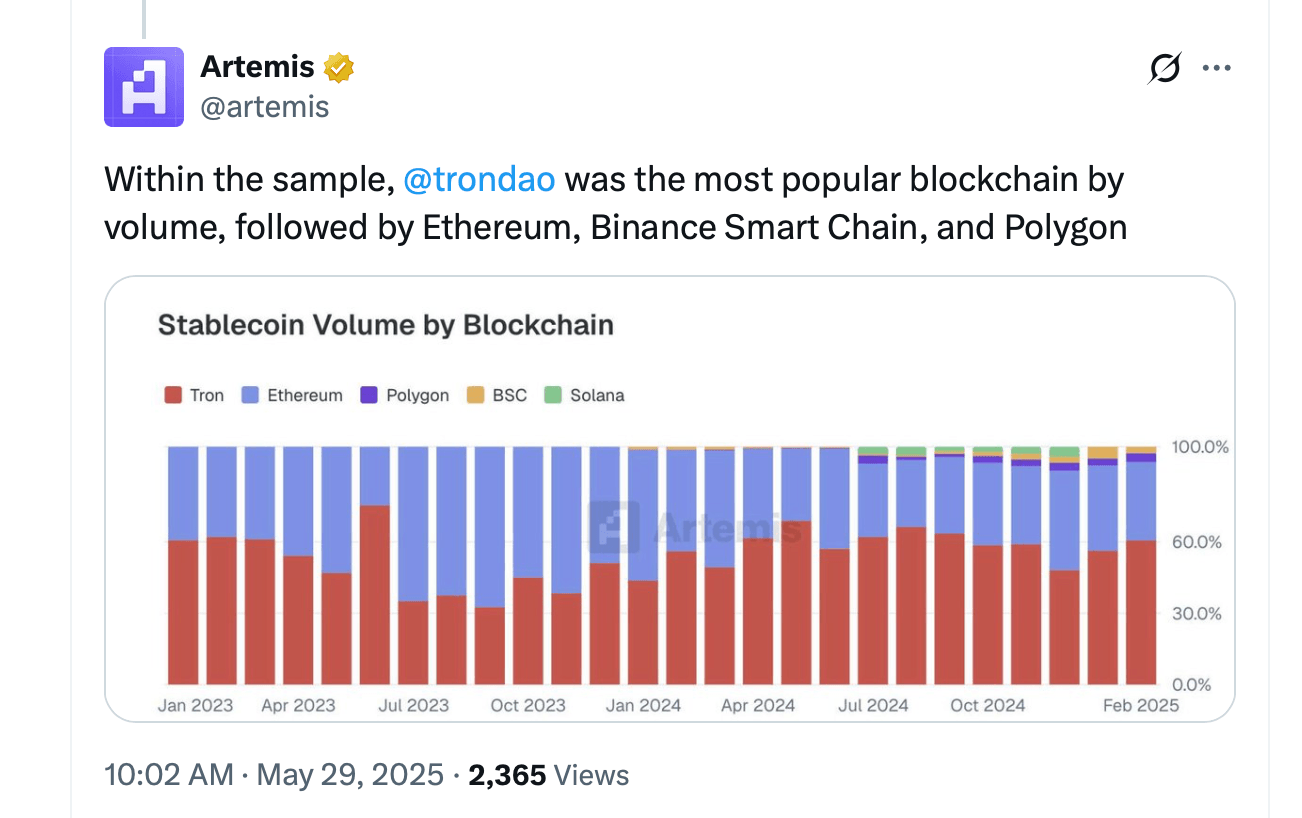Click the Jan 2023 axis label
Viewport: 1302px width, 818px height.
click(195, 705)
